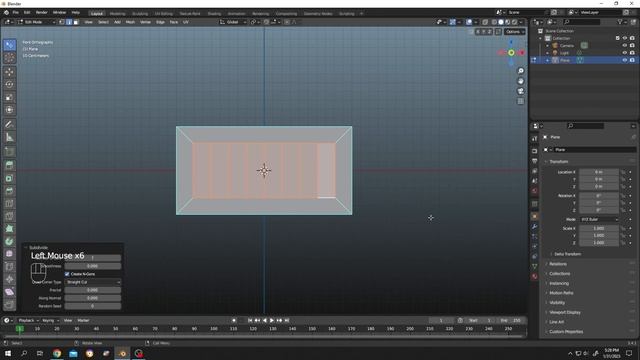Expand the Delta Transform panel

pyautogui.click(x=567, y=254)
